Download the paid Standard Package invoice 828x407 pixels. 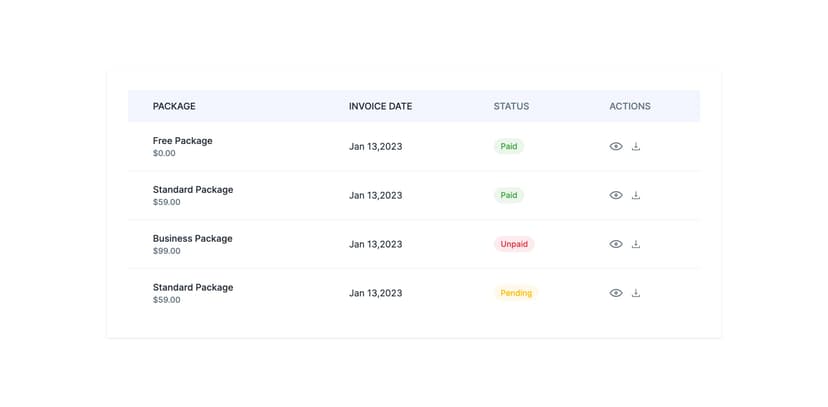pos(636,195)
